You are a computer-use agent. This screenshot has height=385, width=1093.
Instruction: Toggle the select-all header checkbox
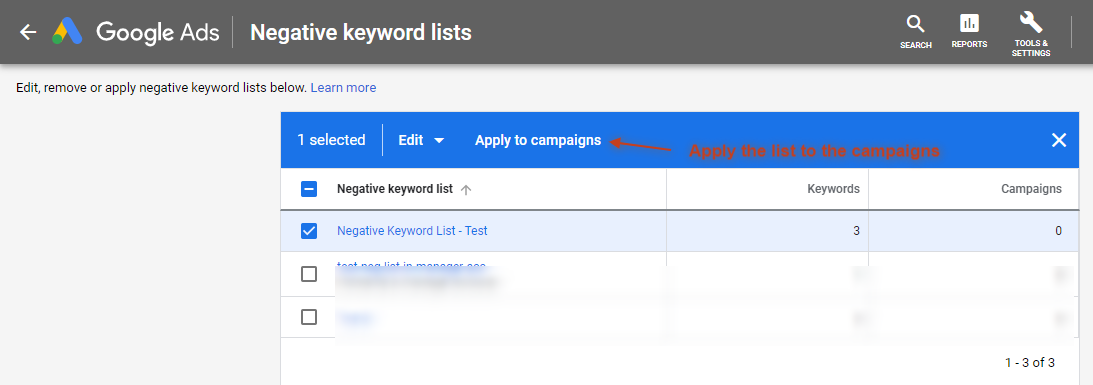[309, 189]
